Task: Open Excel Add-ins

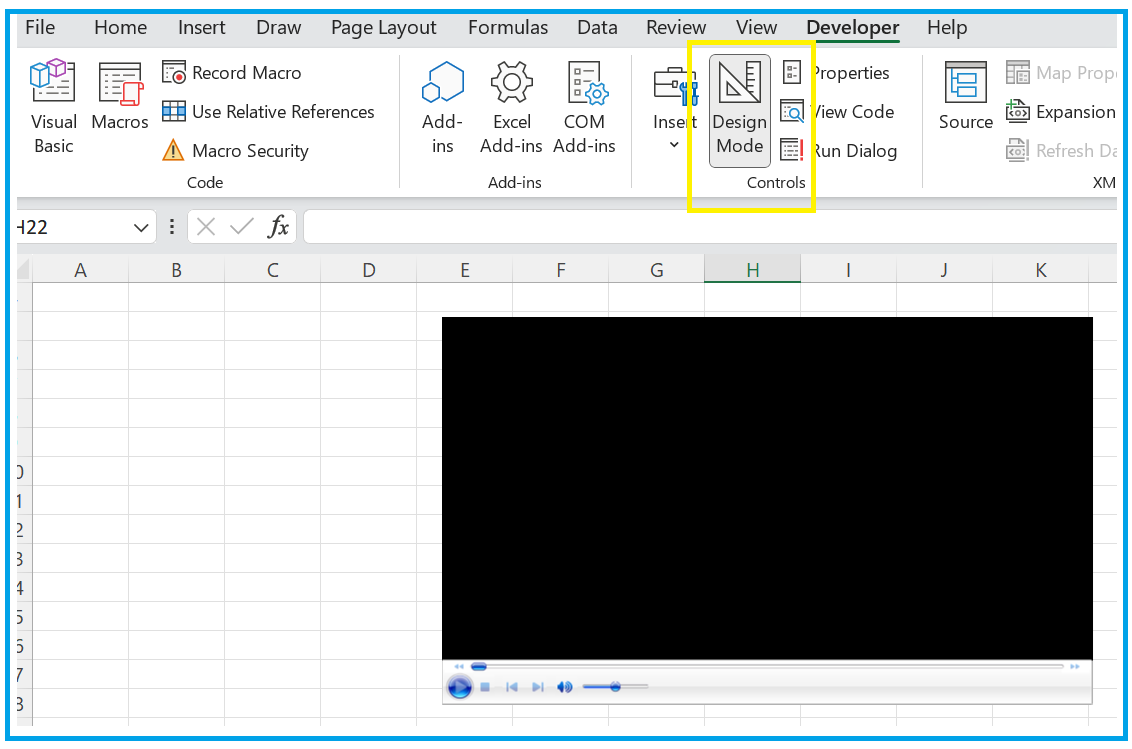Action: [511, 107]
